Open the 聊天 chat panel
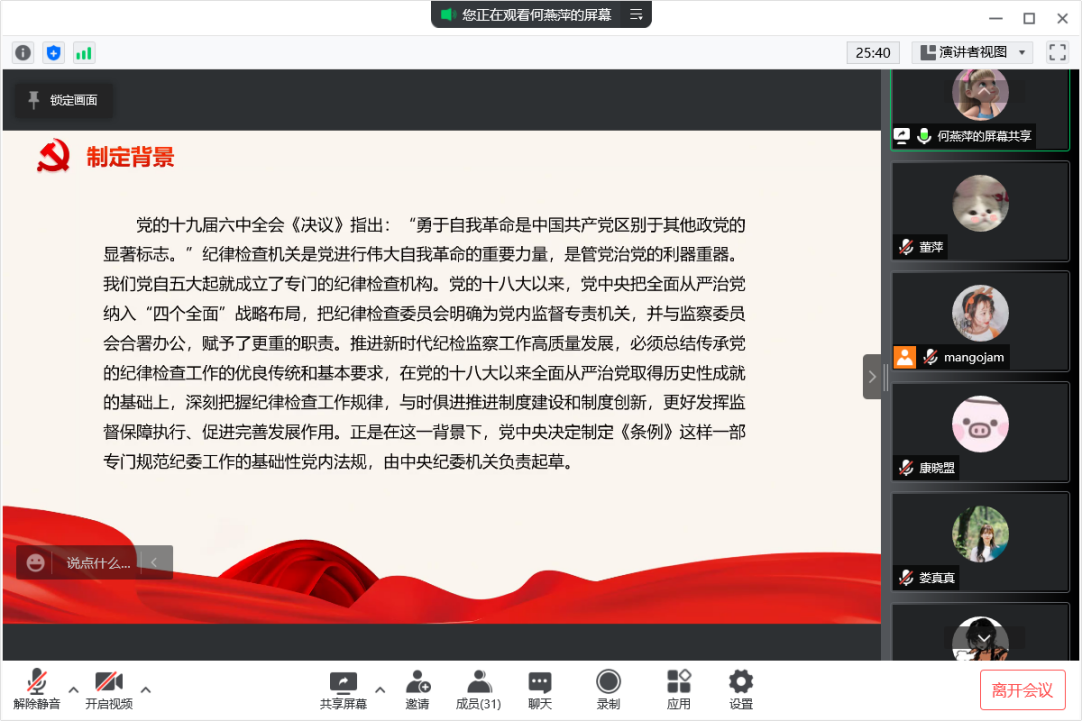This screenshot has height=721, width=1082. pos(540,689)
